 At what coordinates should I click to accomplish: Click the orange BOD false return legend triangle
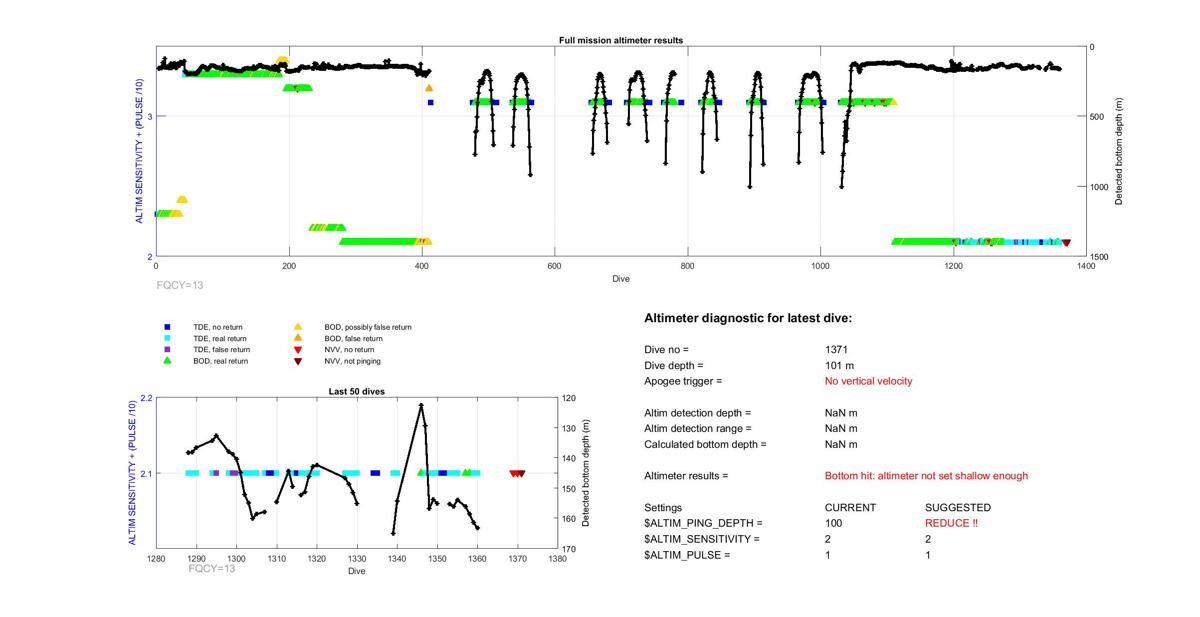297,338
